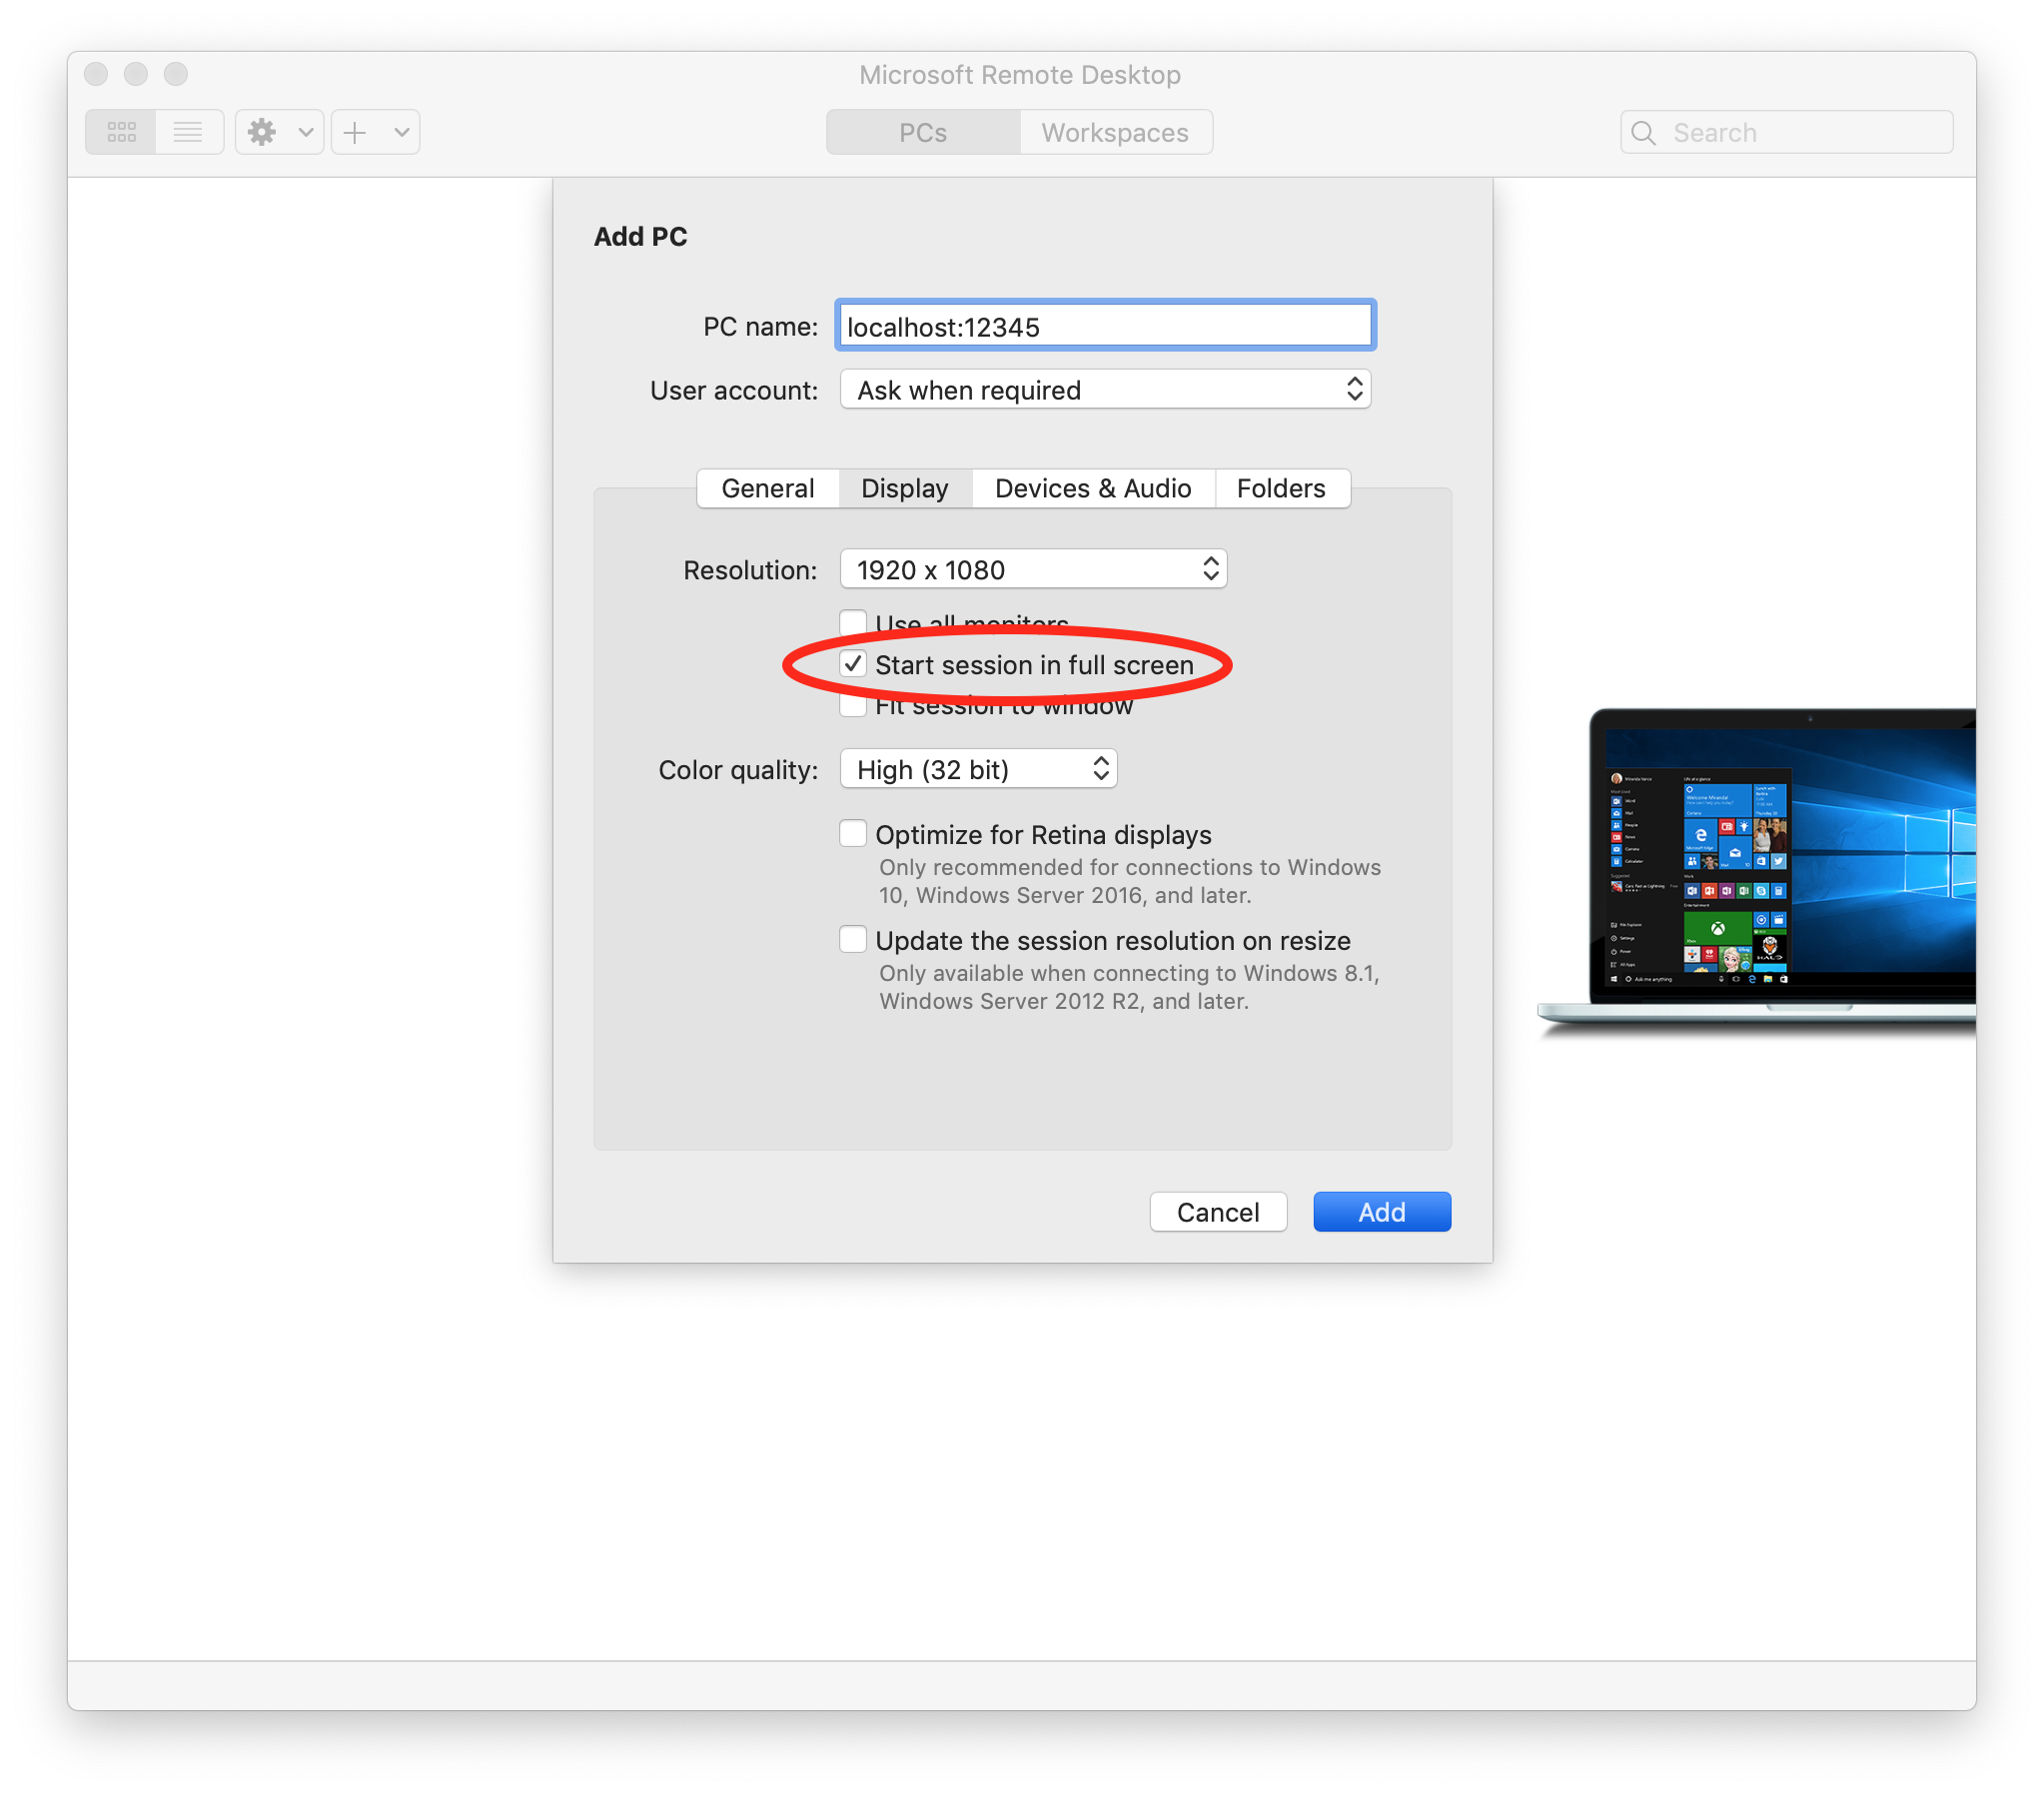Viewport: 2044px width, 1794px height.
Task: Click the PC name text field
Action: coord(1105,326)
